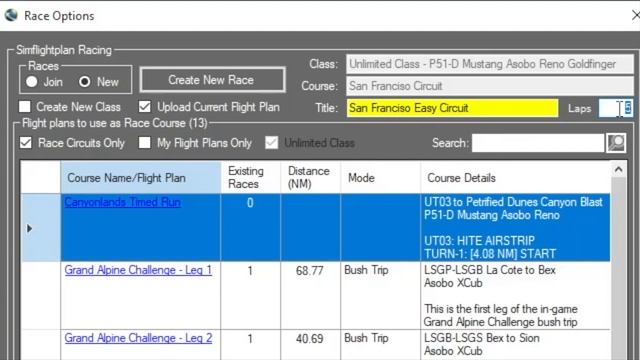Click the yellow Title input field
Viewport: 640px width, 360px height.
(x=452, y=108)
